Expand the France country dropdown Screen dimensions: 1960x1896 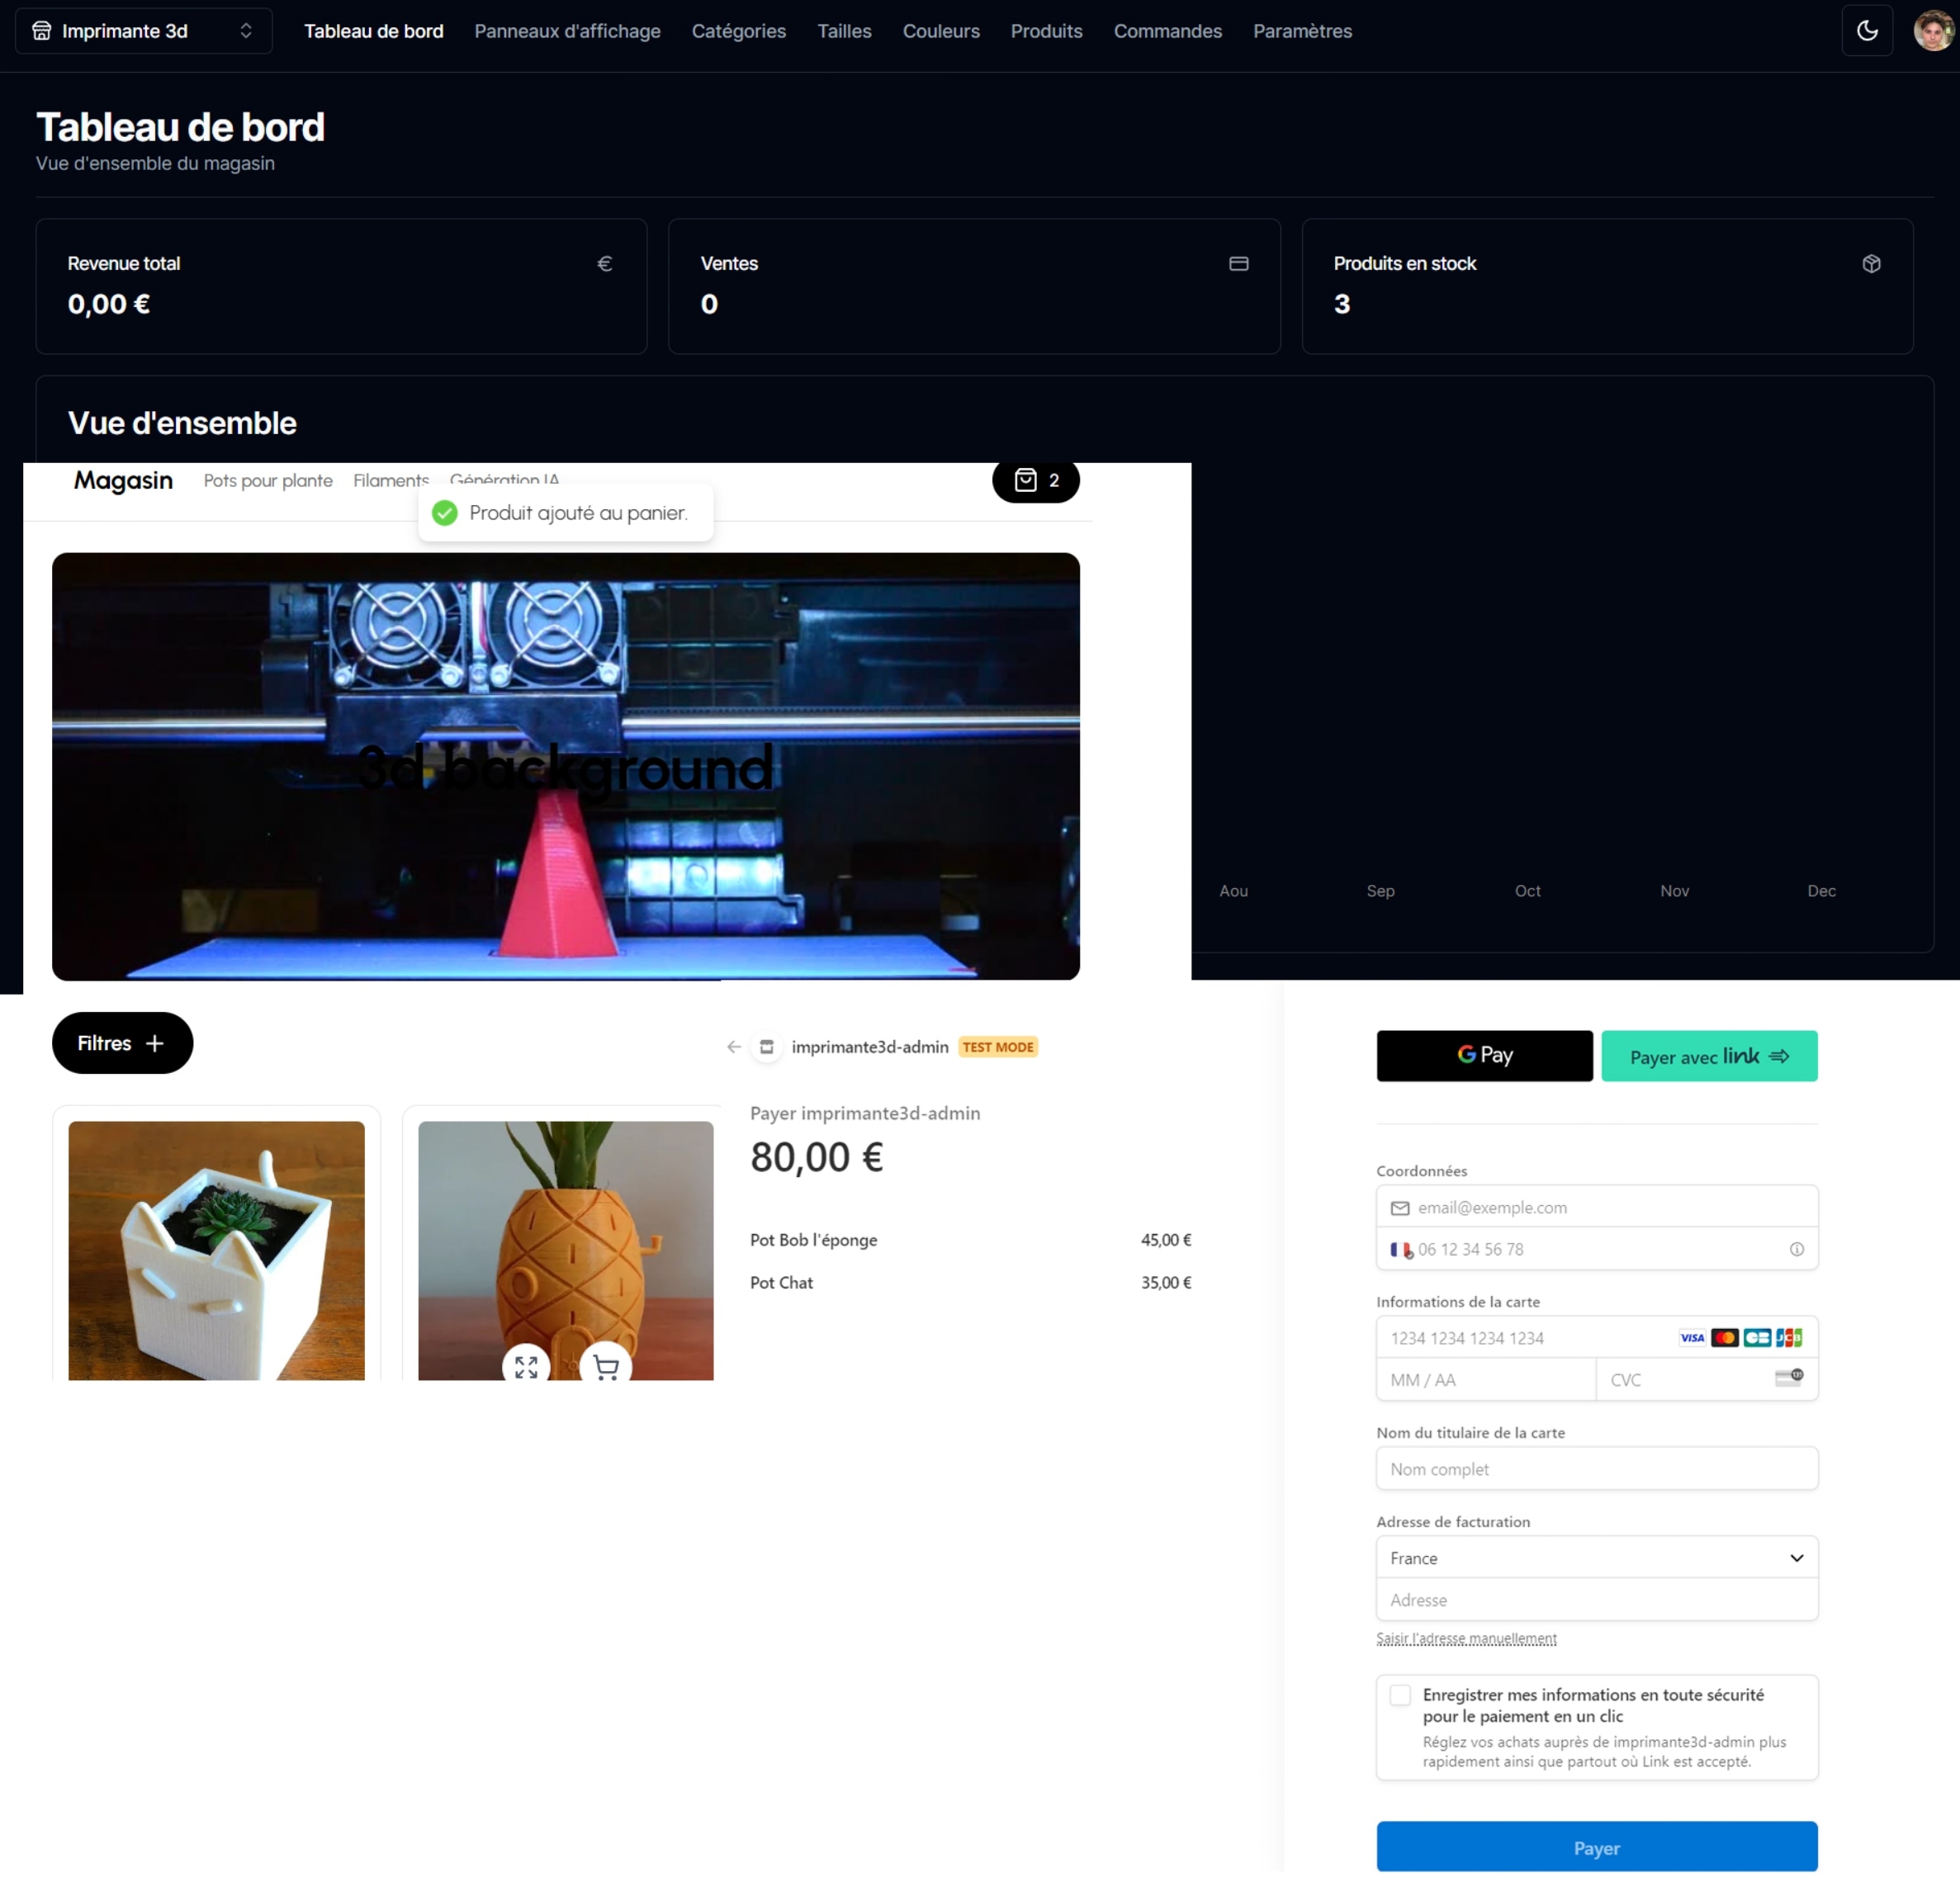pyautogui.click(x=1596, y=1558)
